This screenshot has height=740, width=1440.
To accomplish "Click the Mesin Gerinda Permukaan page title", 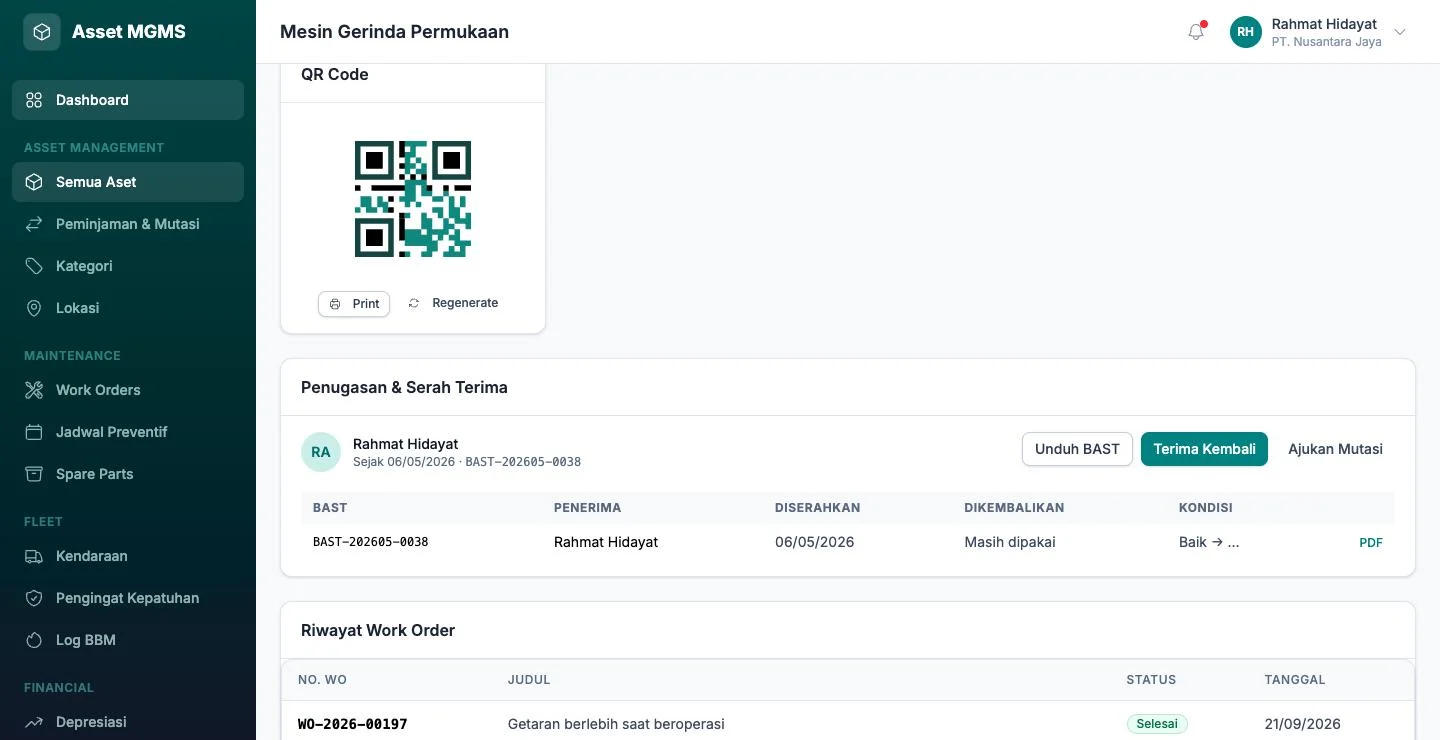I will 394,32.
